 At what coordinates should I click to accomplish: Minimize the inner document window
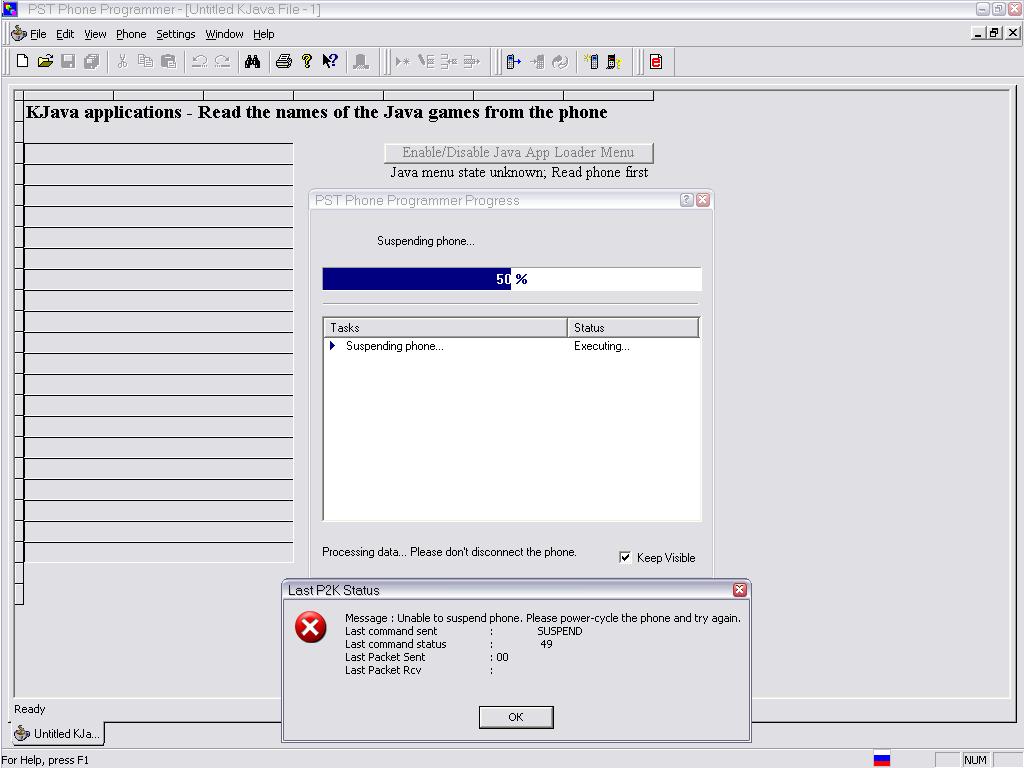(978, 33)
